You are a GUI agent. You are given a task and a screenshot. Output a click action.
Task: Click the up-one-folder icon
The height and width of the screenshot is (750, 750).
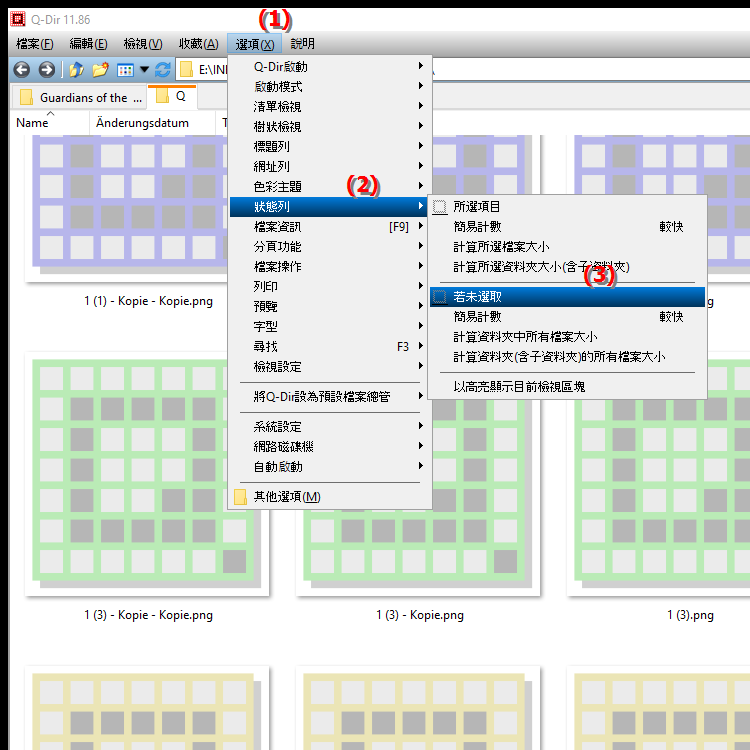(76, 70)
